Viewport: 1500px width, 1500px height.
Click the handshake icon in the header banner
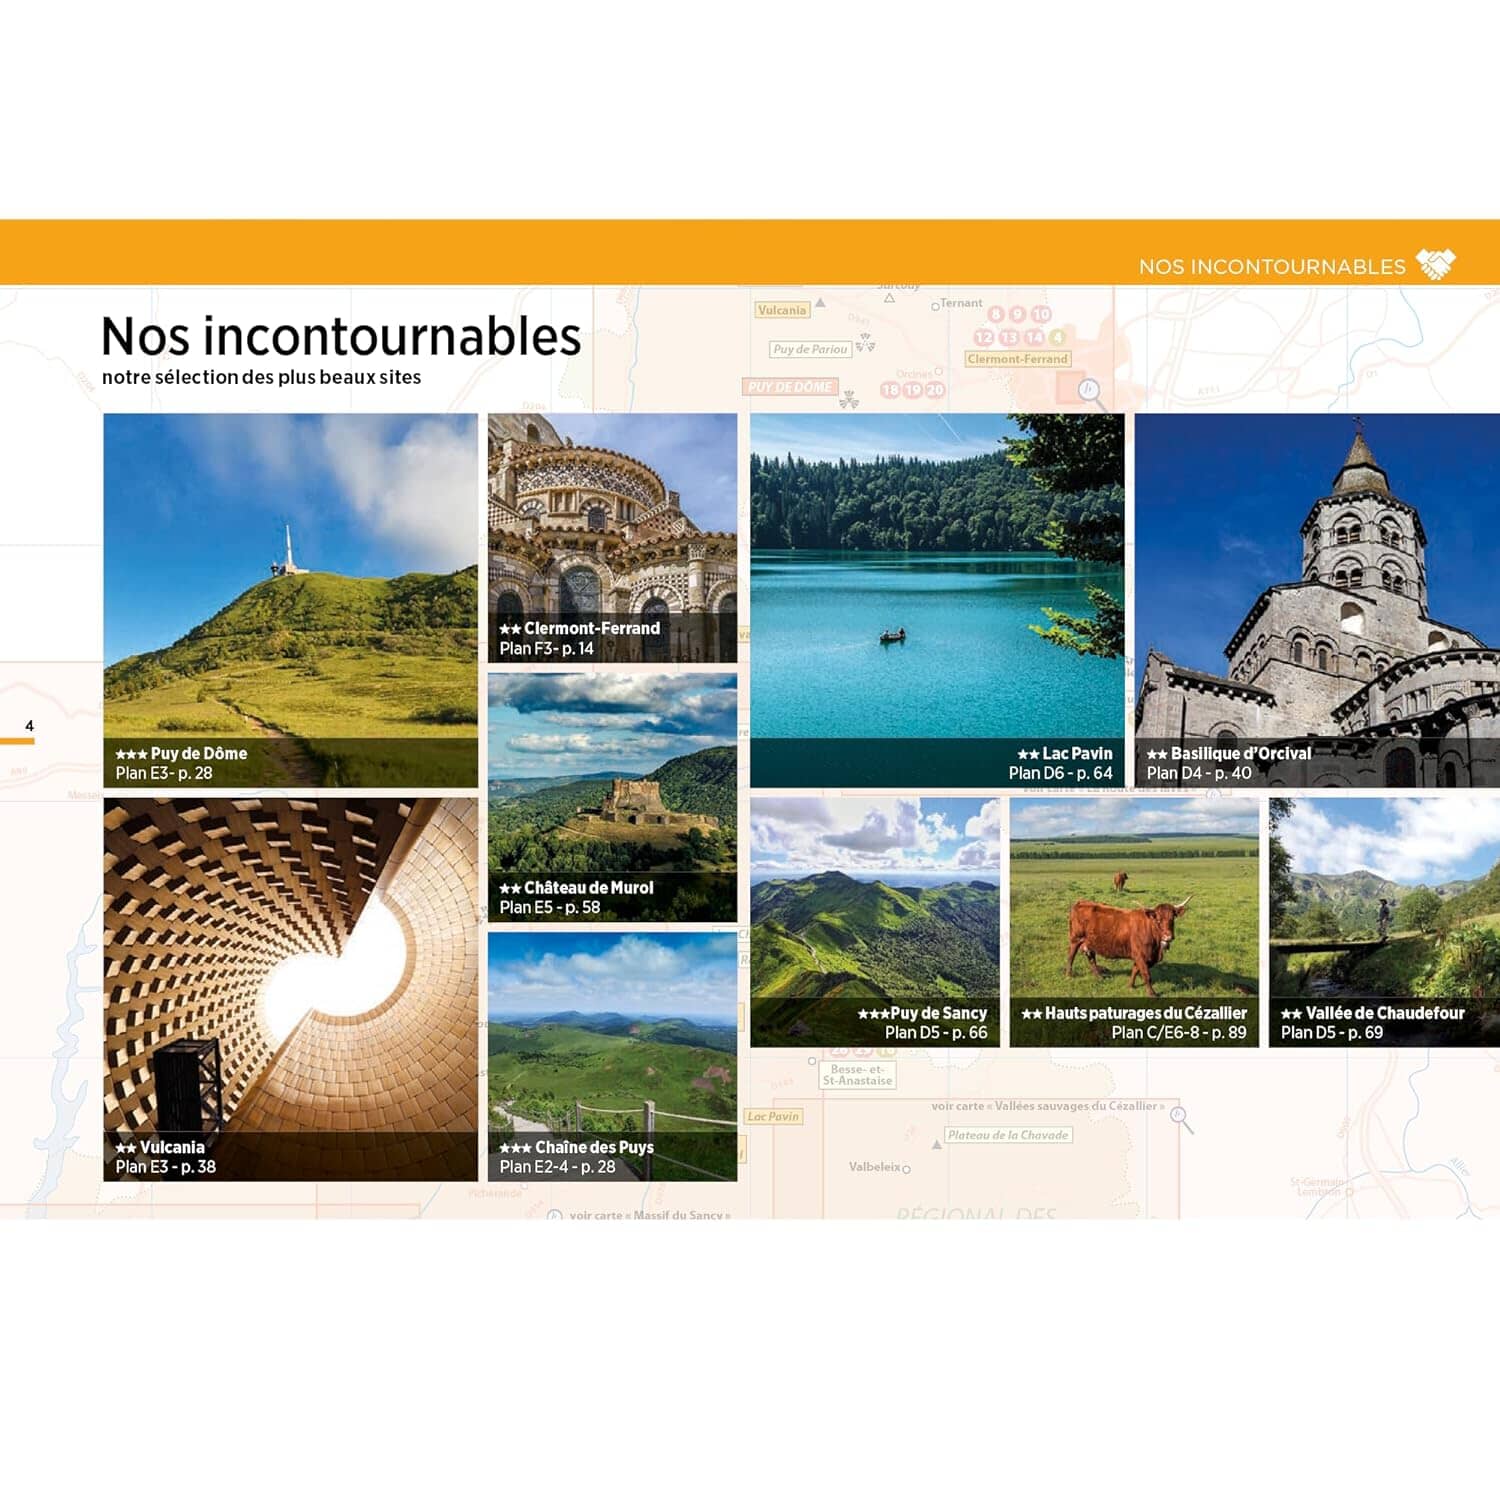[x=1437, y=263]
